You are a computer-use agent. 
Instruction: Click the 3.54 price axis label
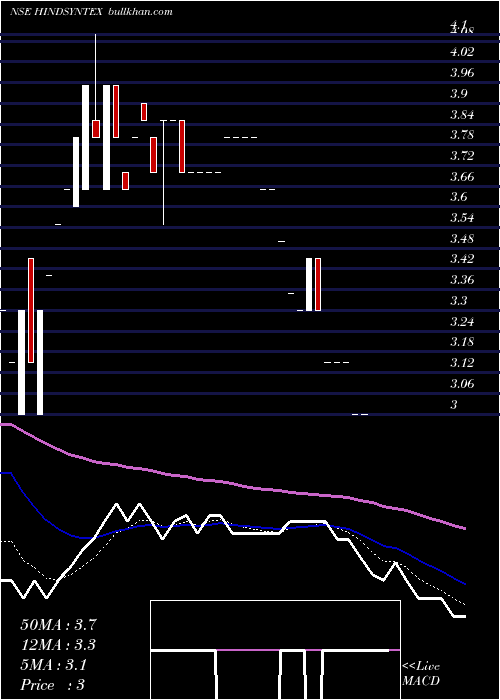(x=462, y=218)
